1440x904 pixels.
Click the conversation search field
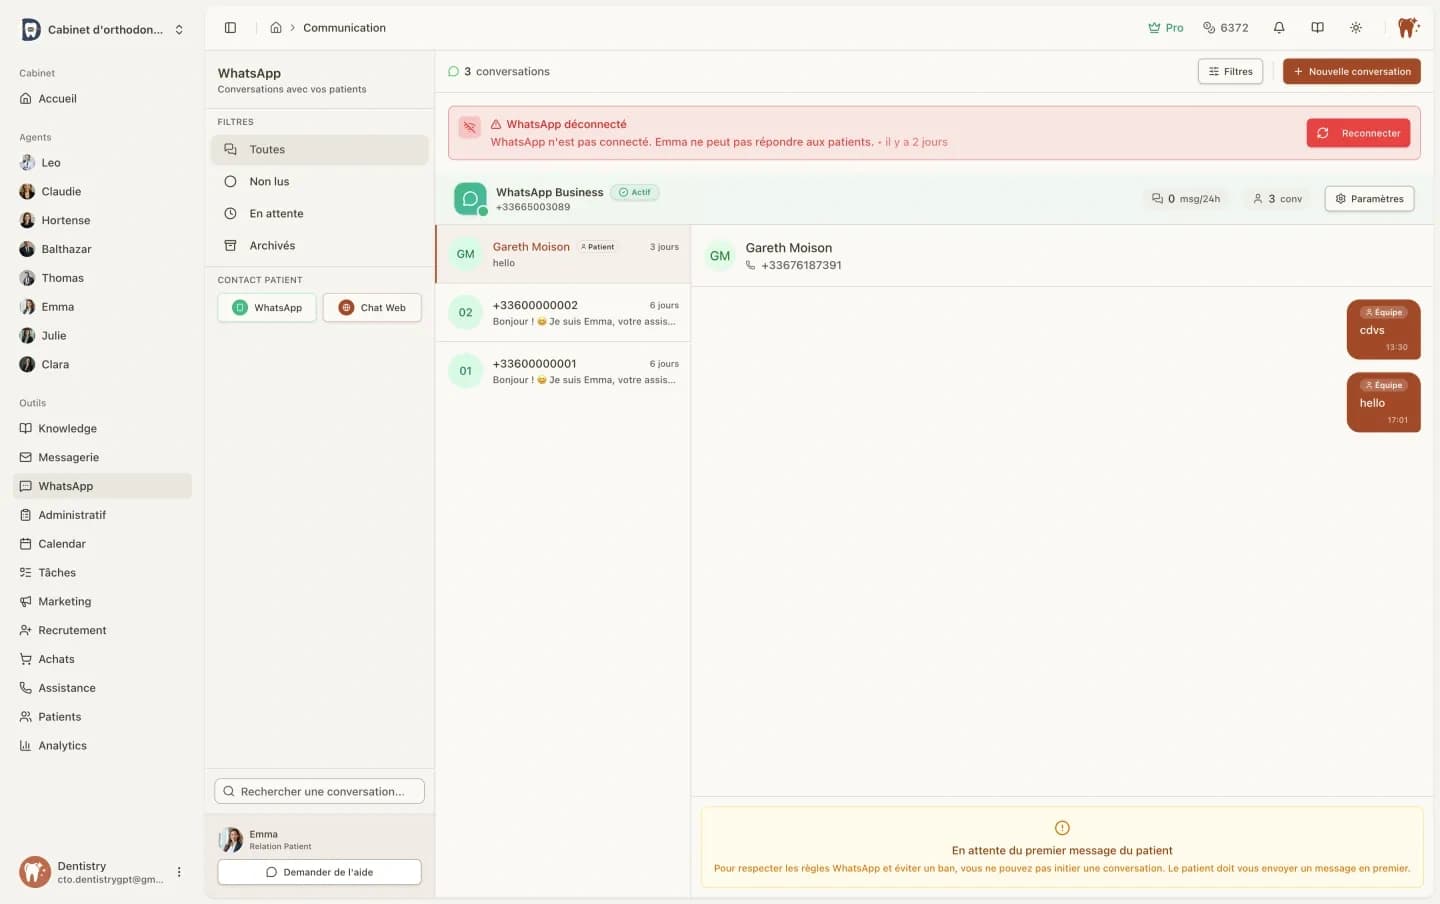tap(319, 791)
